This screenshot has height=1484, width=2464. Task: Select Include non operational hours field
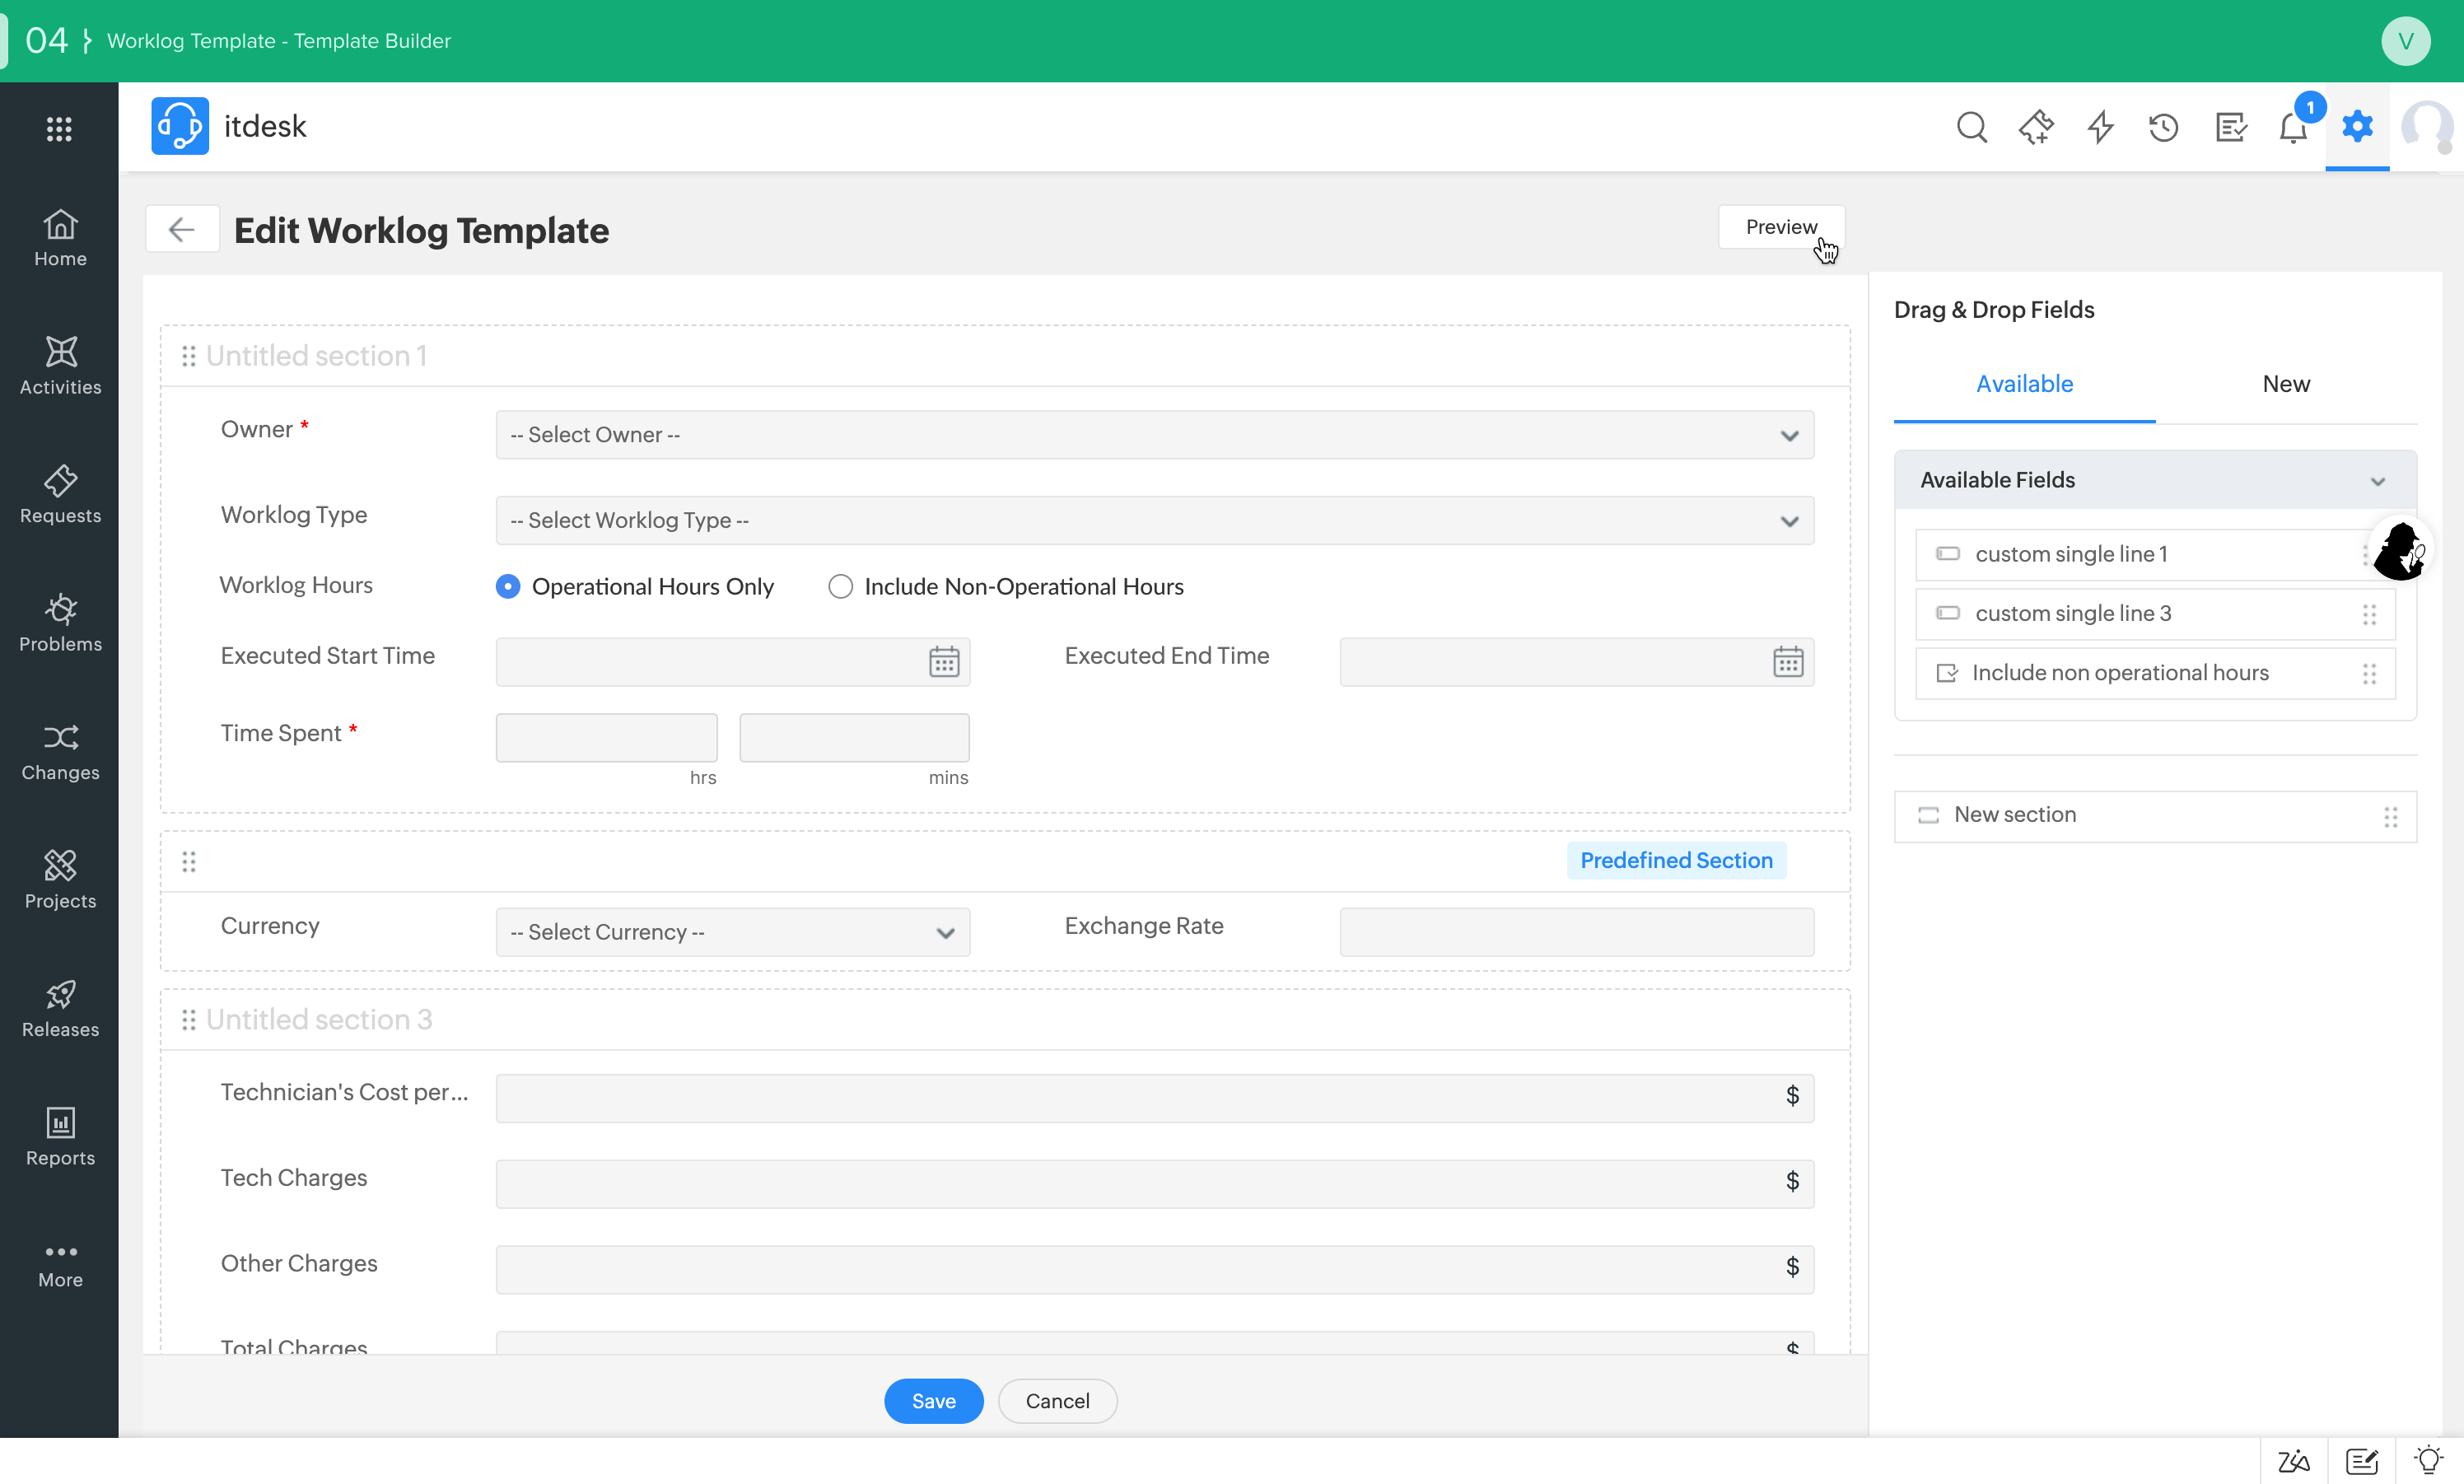tap(2154, 673)
